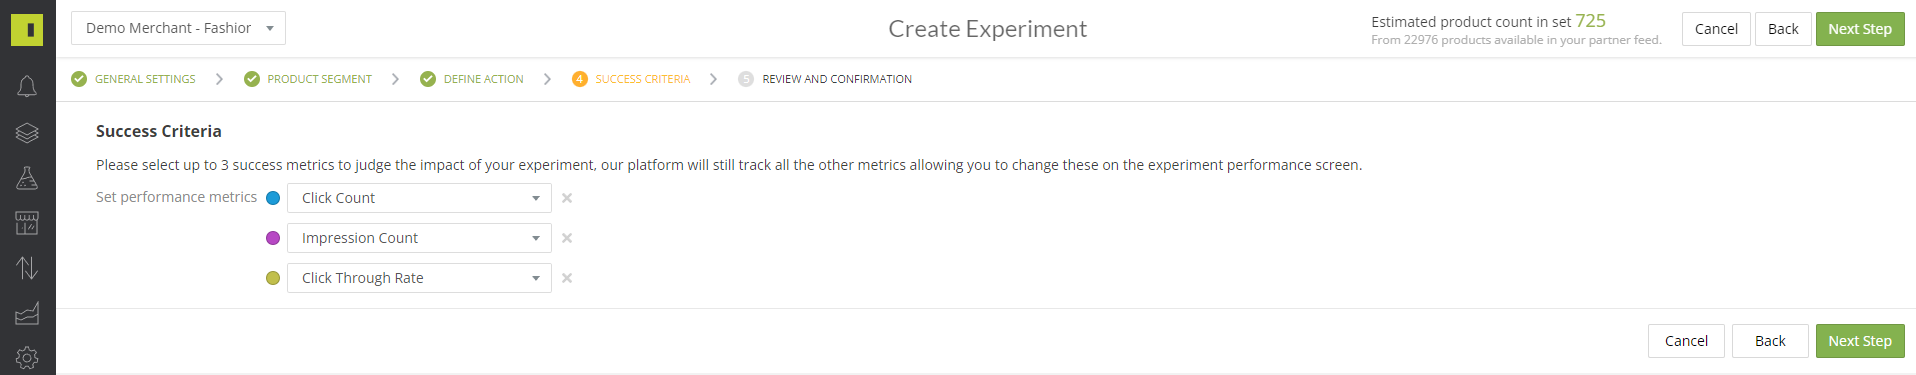Open the notifications bell icon
1916x375 pixels.
pyautogui.click(x=27, y=87)
